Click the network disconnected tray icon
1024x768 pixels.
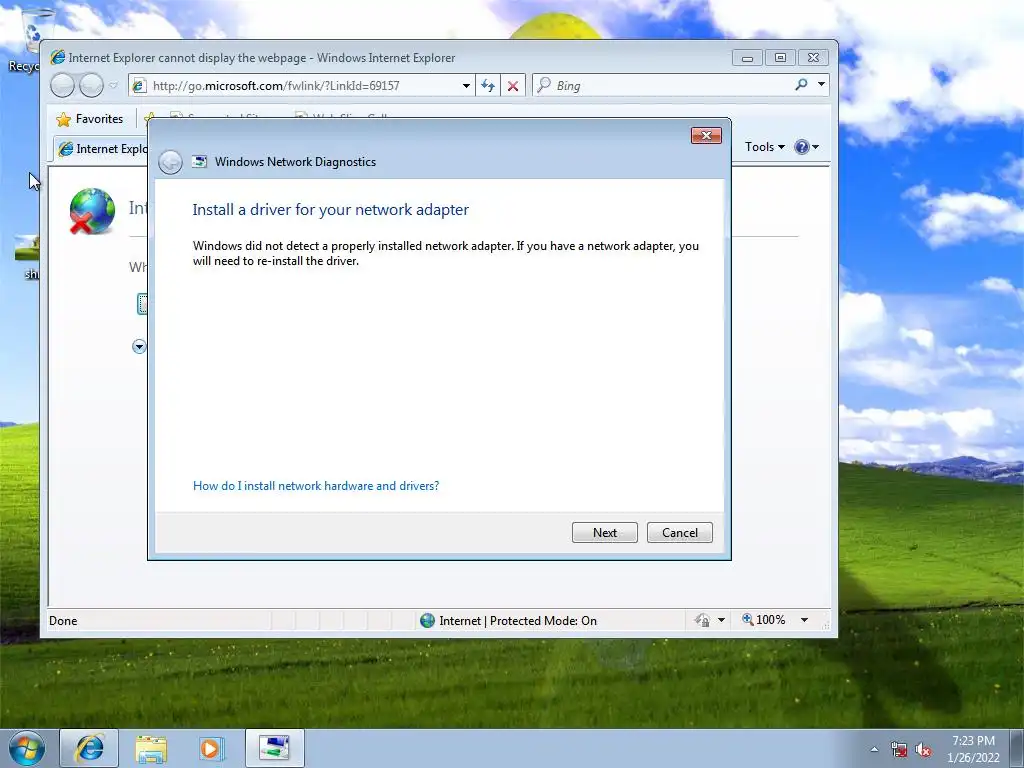click(x=899, y=749)
